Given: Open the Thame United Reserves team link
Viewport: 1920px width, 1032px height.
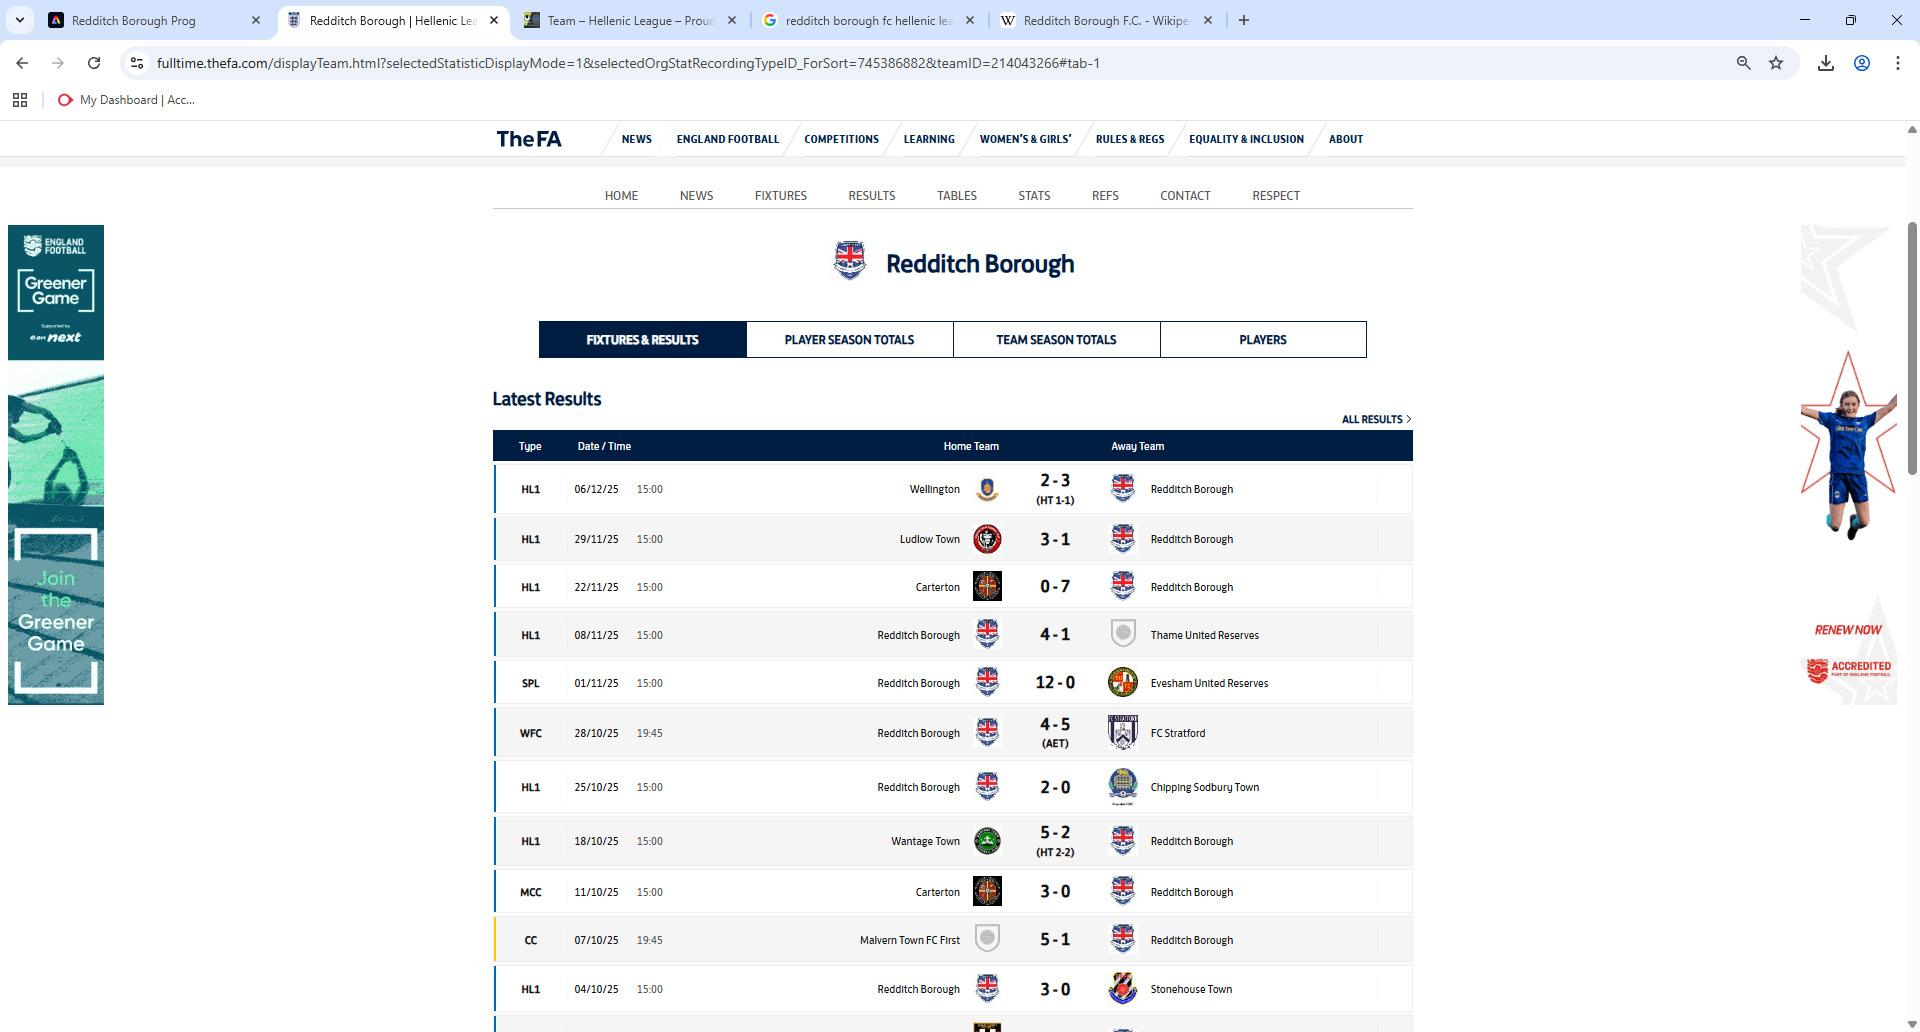Looking at the screenshot, I should click(1204, 635).
